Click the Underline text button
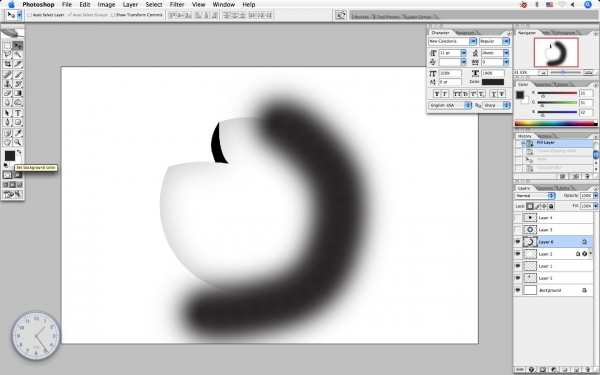 click(493, 94)
